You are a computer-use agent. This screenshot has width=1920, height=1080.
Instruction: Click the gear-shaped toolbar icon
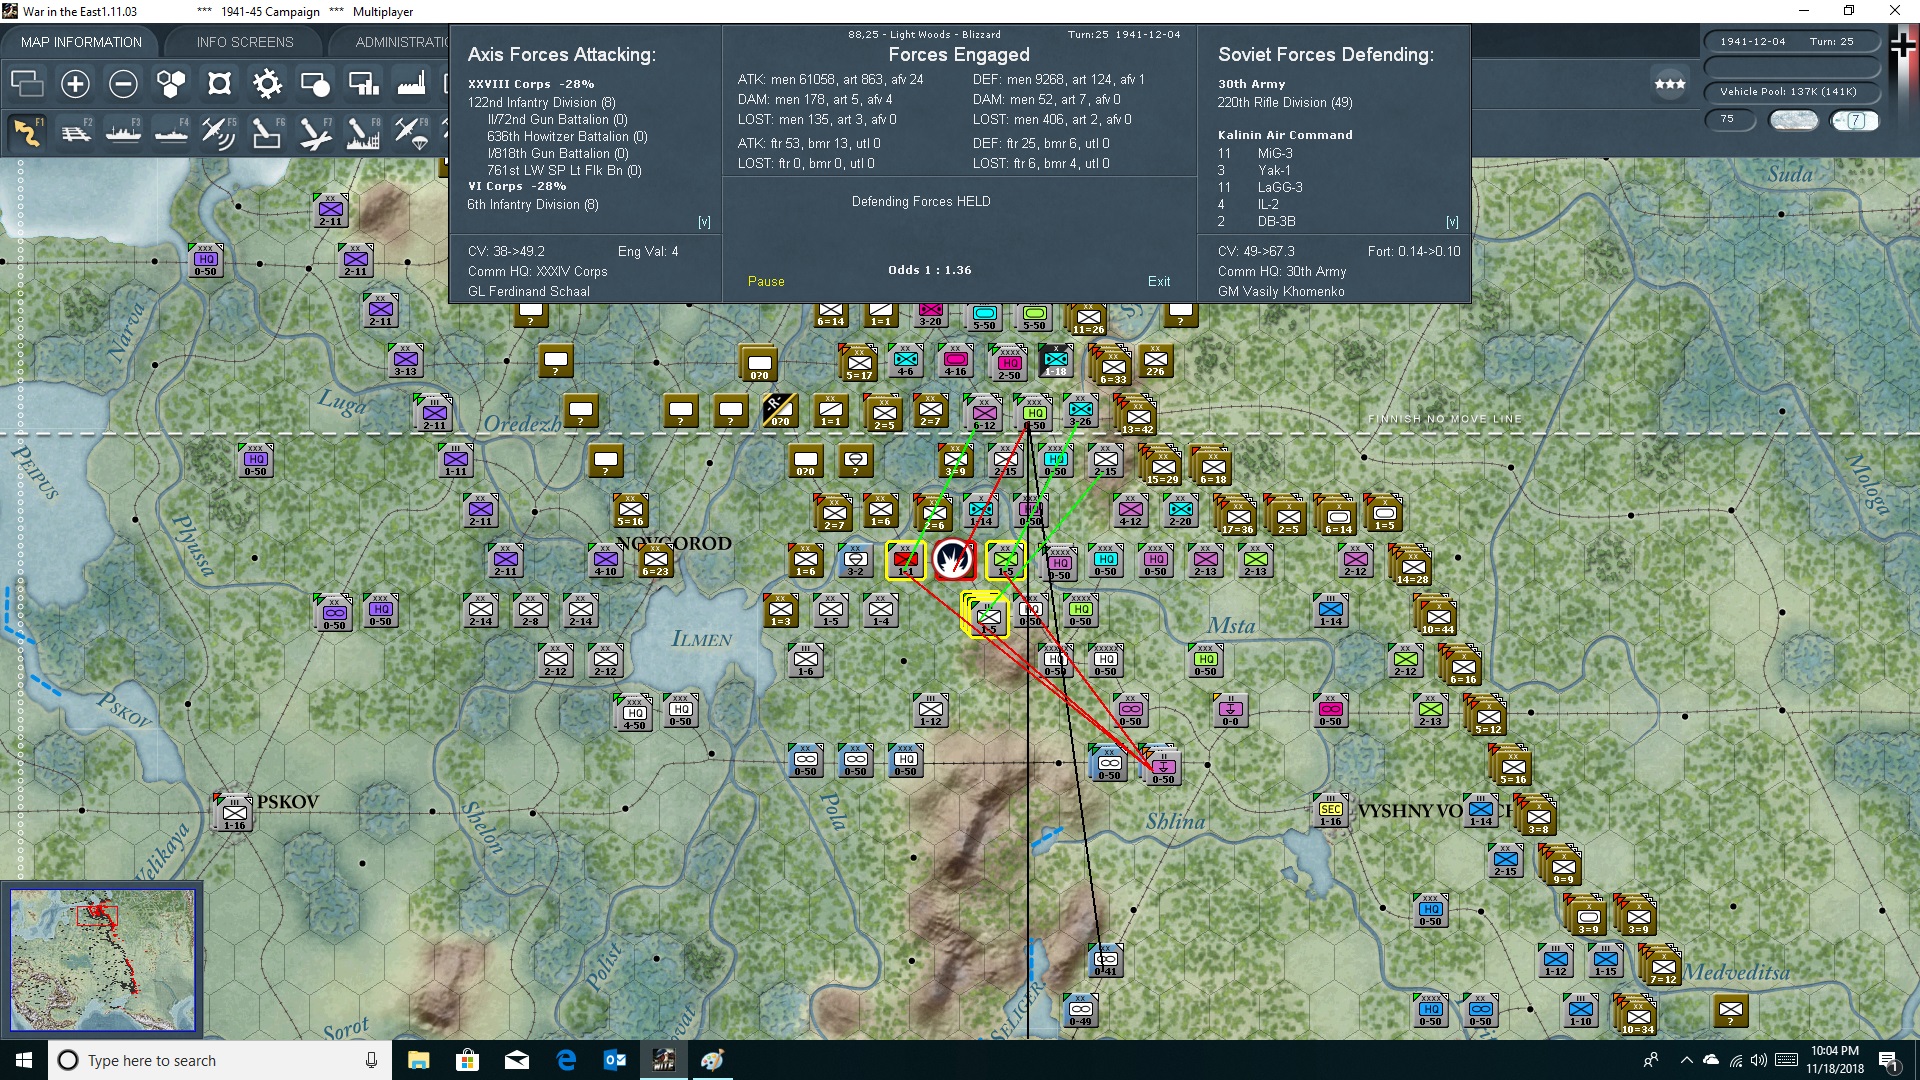coord(267,84)
